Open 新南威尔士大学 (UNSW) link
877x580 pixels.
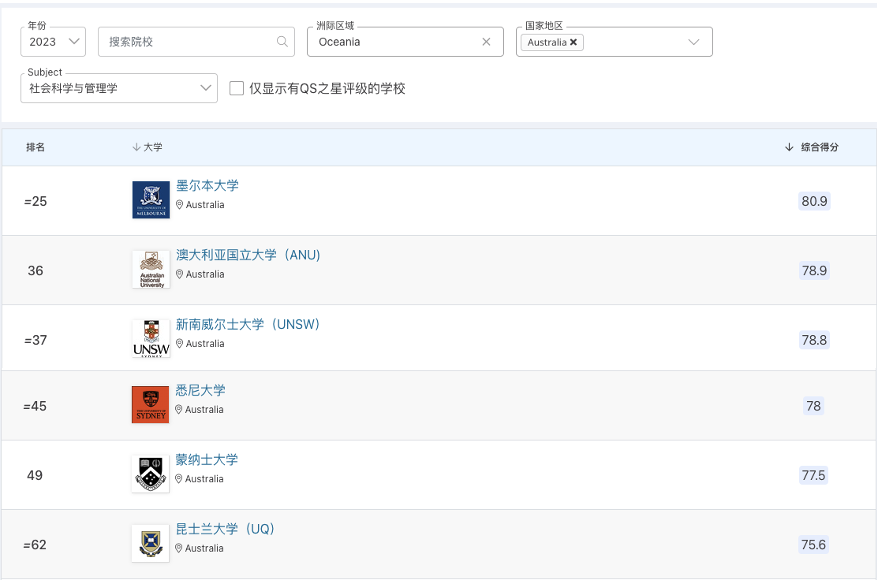[248, 324]
